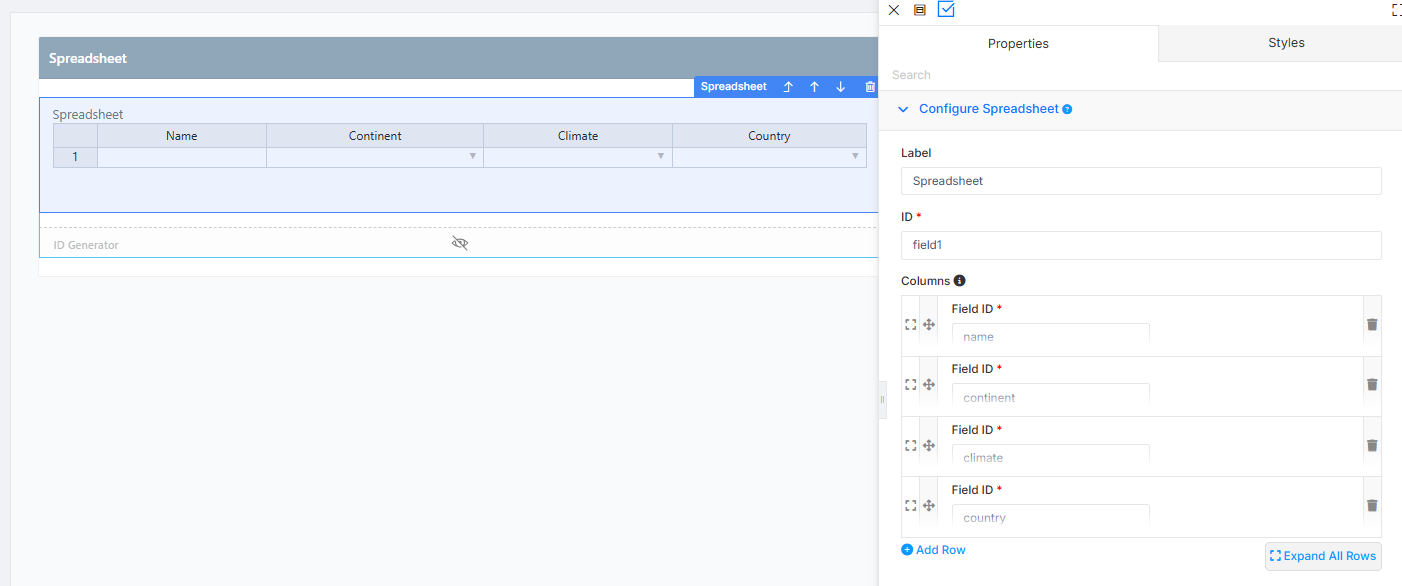
Task: Delete the country column row
Action: (1372, 506)
